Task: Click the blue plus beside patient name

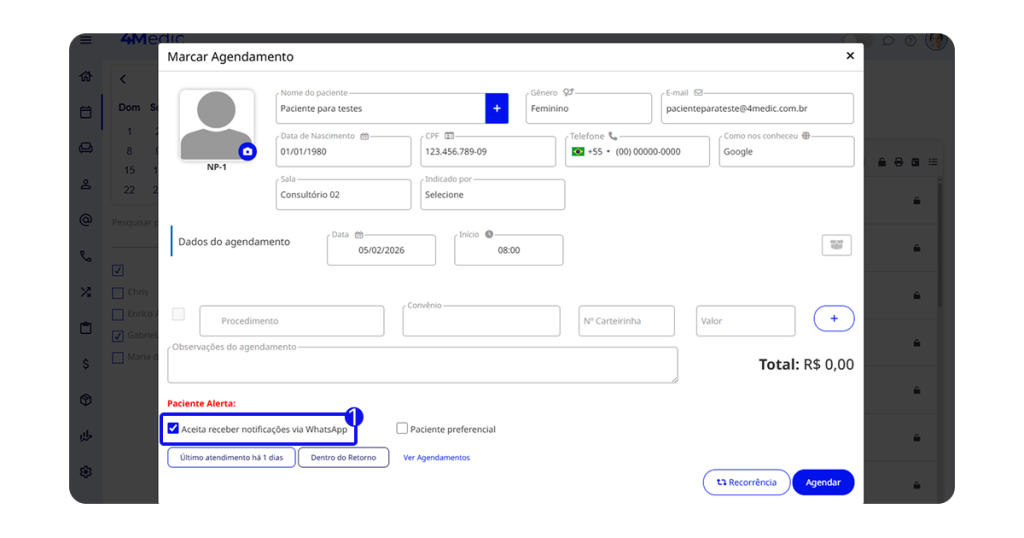Action: 497,108
